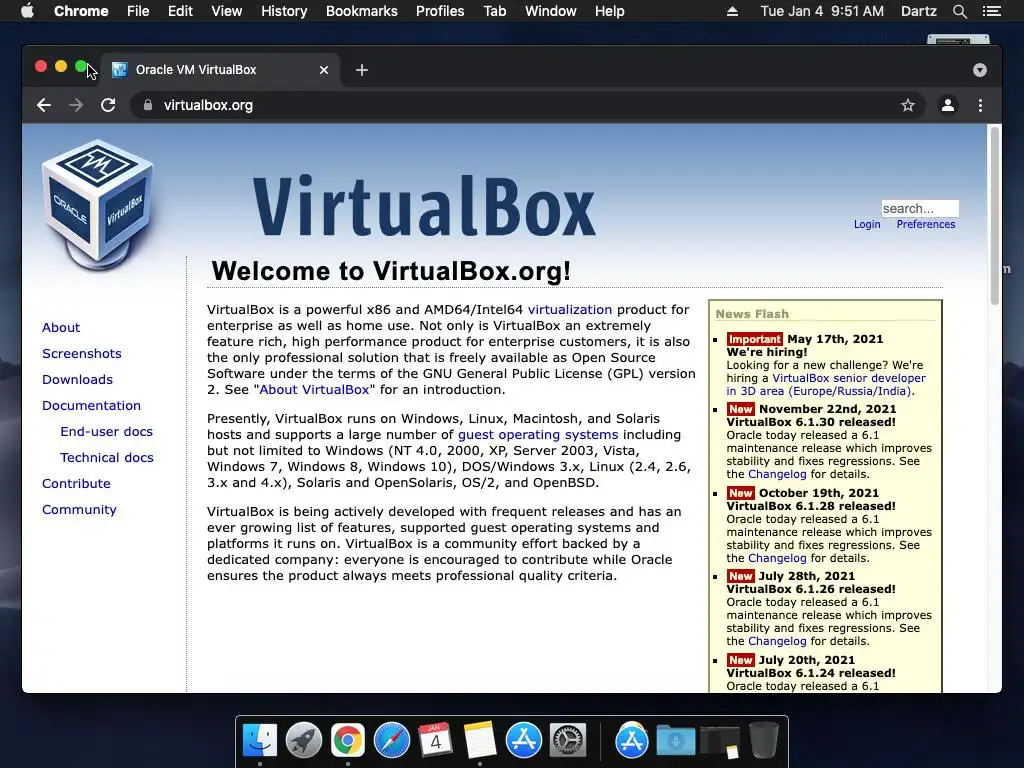Viewport: 1024px width, 768px height.
Task: Open System Preferences gear in Dock
Action: click(568, 741)
